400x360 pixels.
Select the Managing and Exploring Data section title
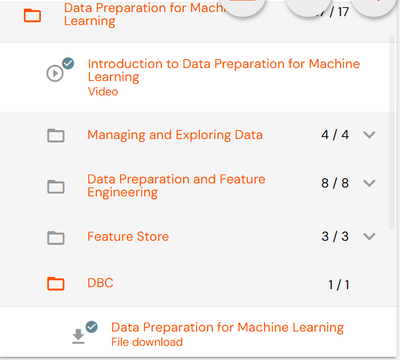pos(175,135)
